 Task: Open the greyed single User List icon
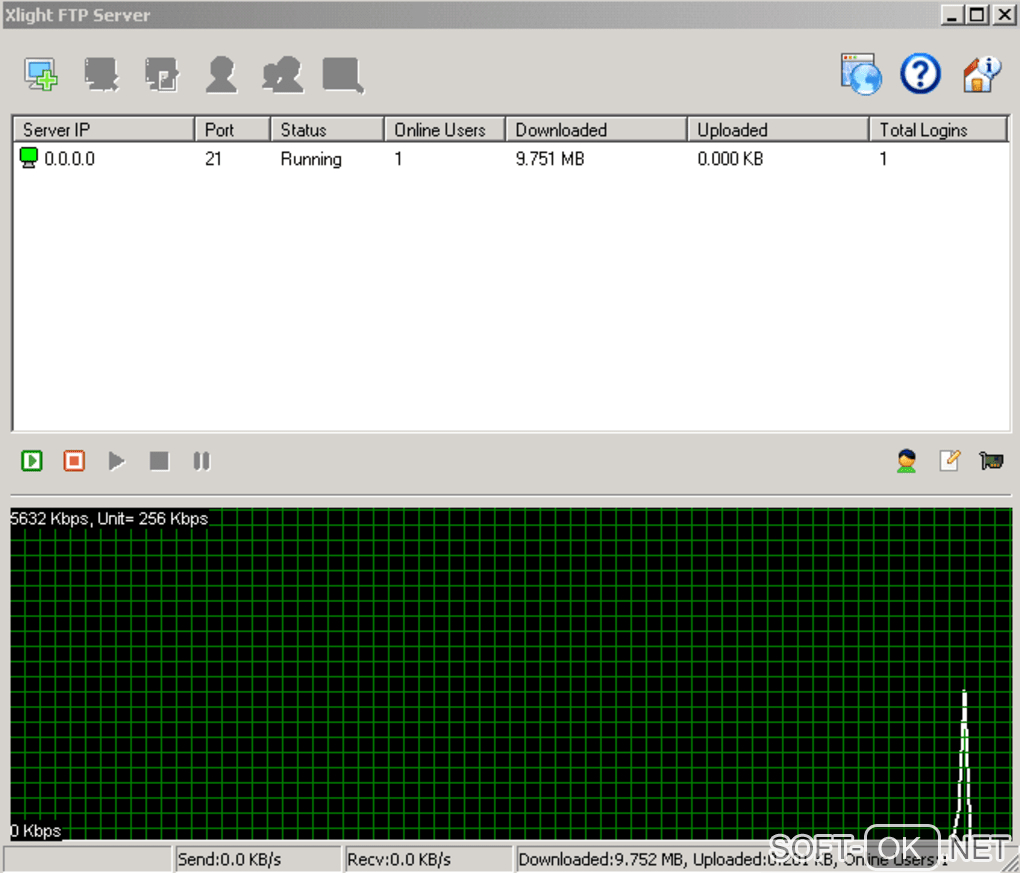221,75
